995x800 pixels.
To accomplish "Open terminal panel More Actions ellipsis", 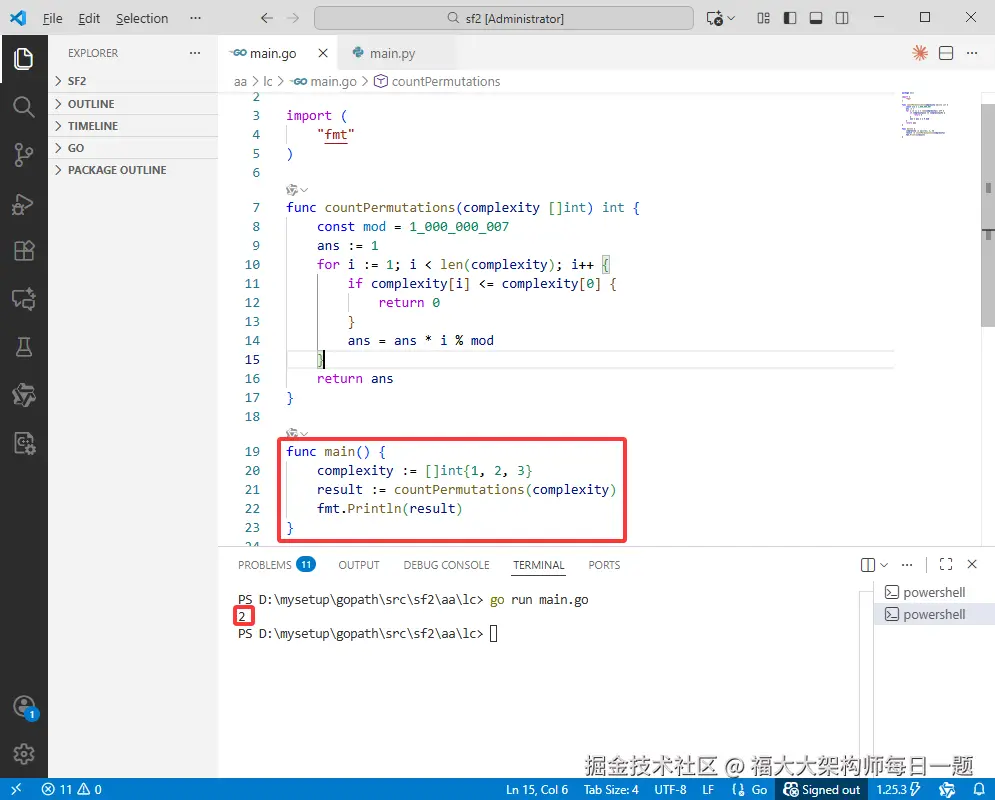I will click(x=907, y=565).
